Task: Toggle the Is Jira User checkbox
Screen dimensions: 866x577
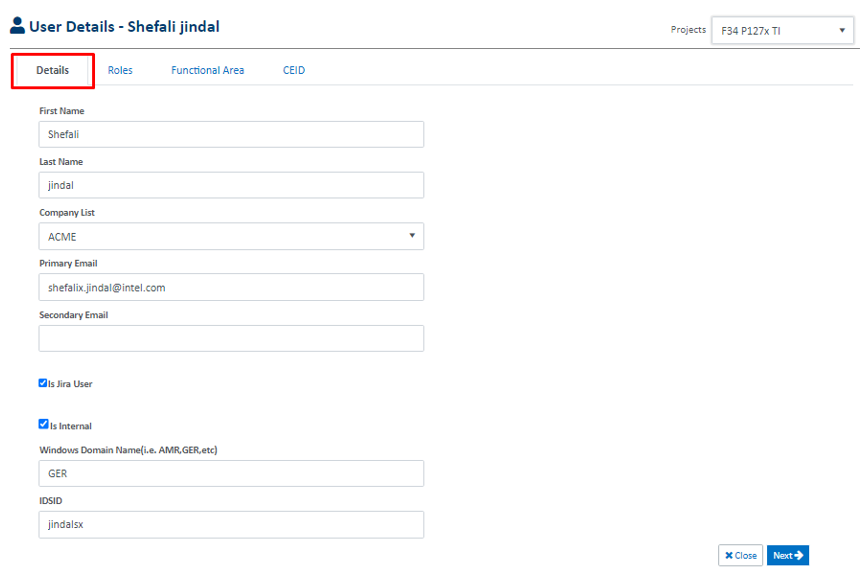Action: [43, 382]
